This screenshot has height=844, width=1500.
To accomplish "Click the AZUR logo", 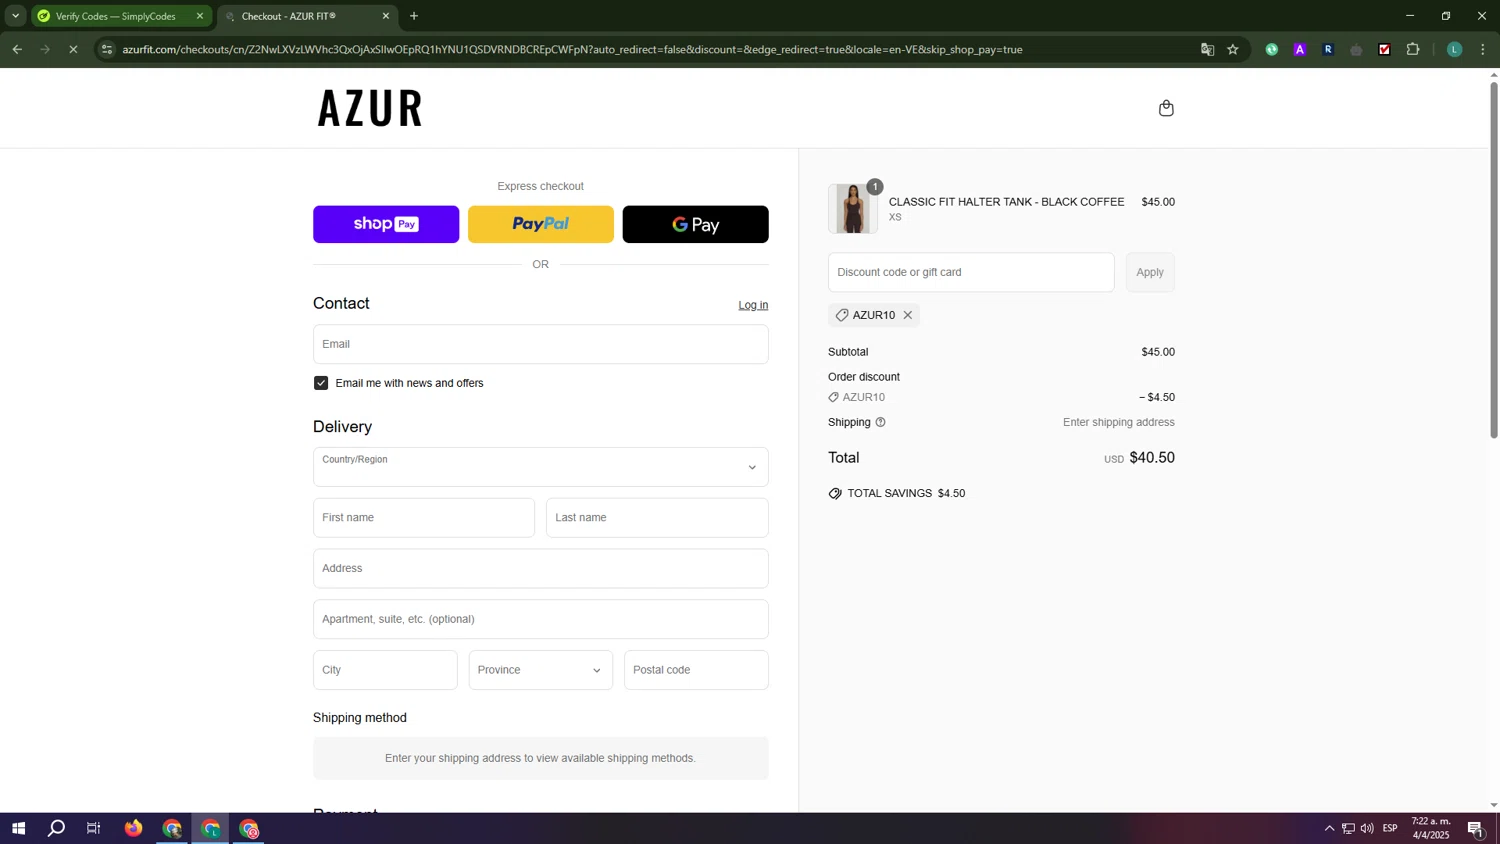I will (x=370, y=108).
